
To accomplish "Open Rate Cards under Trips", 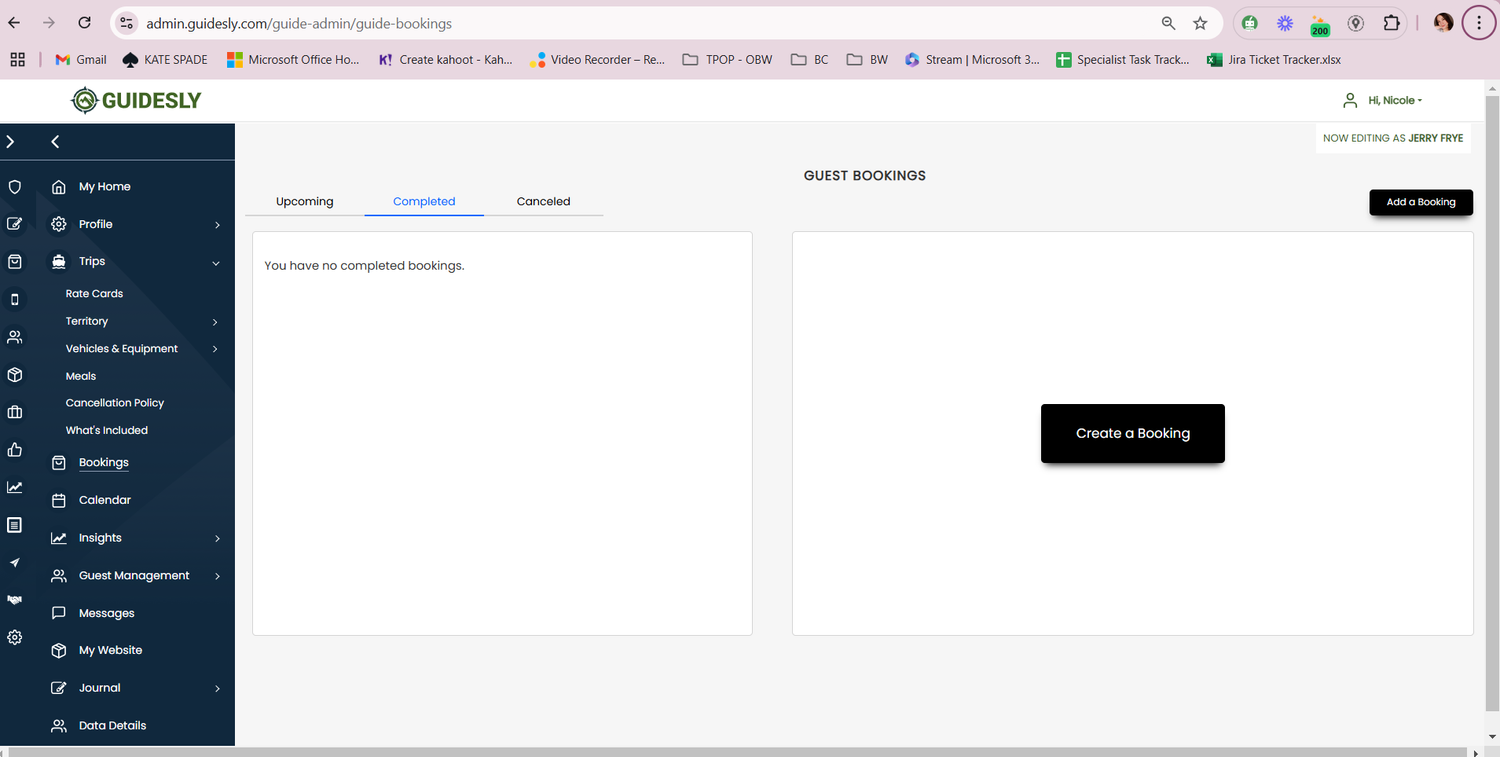I will point(94,294).
